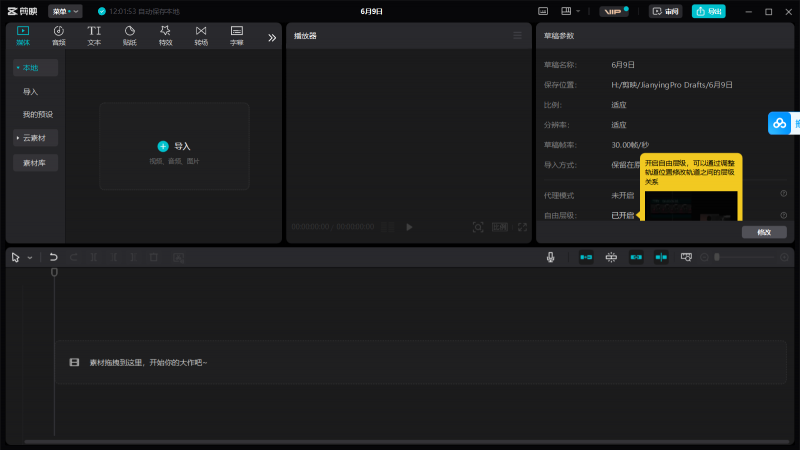Expand the 云素材 tree item
The width and height of the screenshot is (800, 450).
[x=35, y=137]
